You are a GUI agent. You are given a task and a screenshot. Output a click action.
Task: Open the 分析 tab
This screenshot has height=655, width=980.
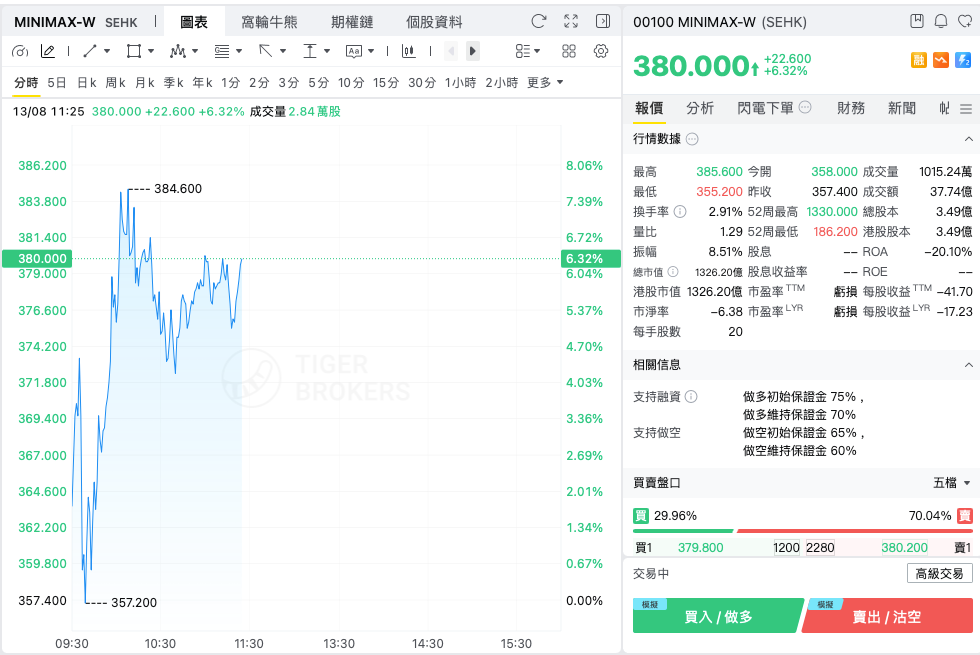[700, 108]
